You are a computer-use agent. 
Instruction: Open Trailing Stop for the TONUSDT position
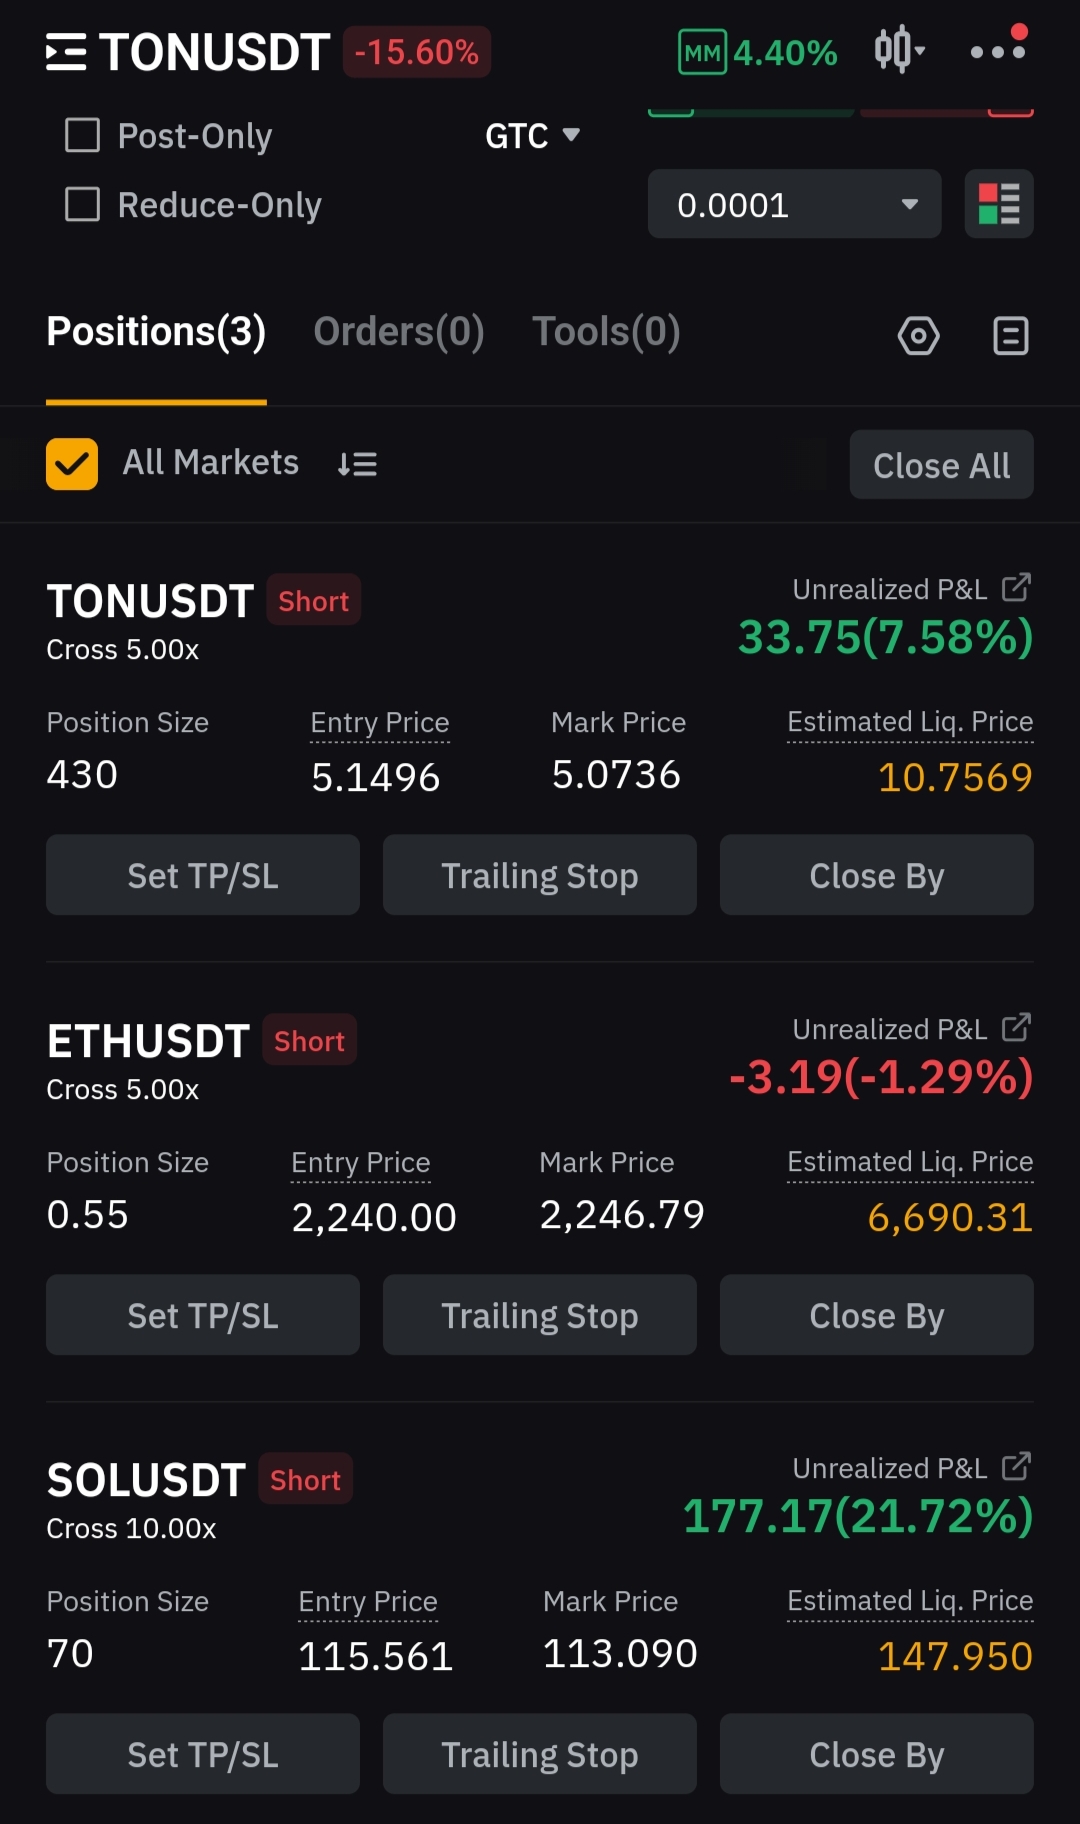(540, 875)
